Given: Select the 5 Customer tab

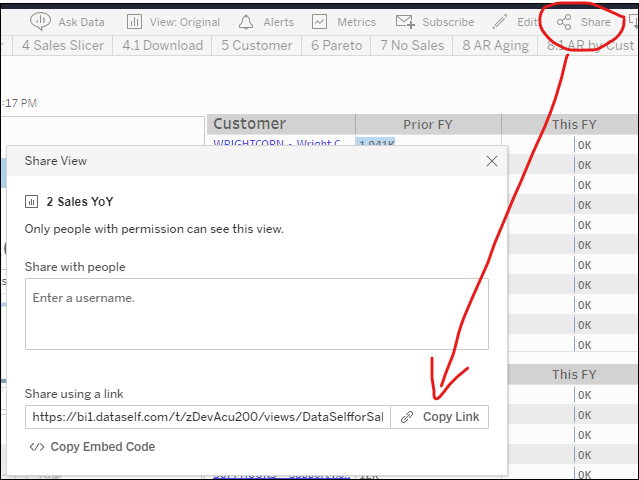Looking at the screenshot, I should click(256, 45).
